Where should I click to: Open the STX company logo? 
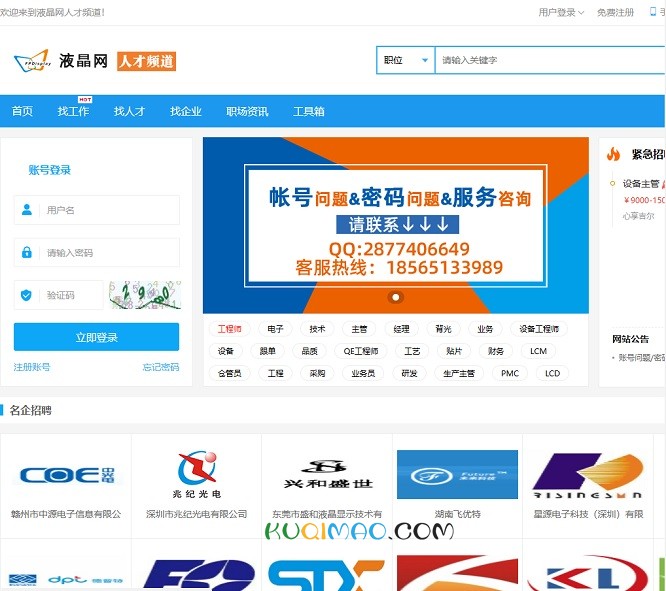pos(327,574)
